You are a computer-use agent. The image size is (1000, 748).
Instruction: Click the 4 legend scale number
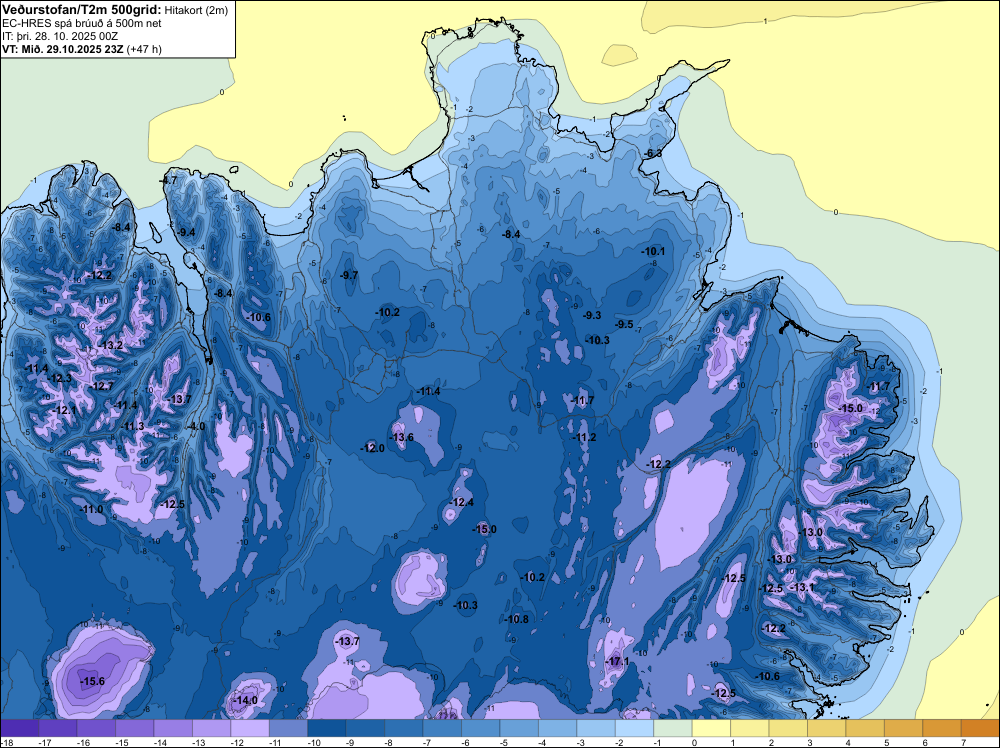848,742
